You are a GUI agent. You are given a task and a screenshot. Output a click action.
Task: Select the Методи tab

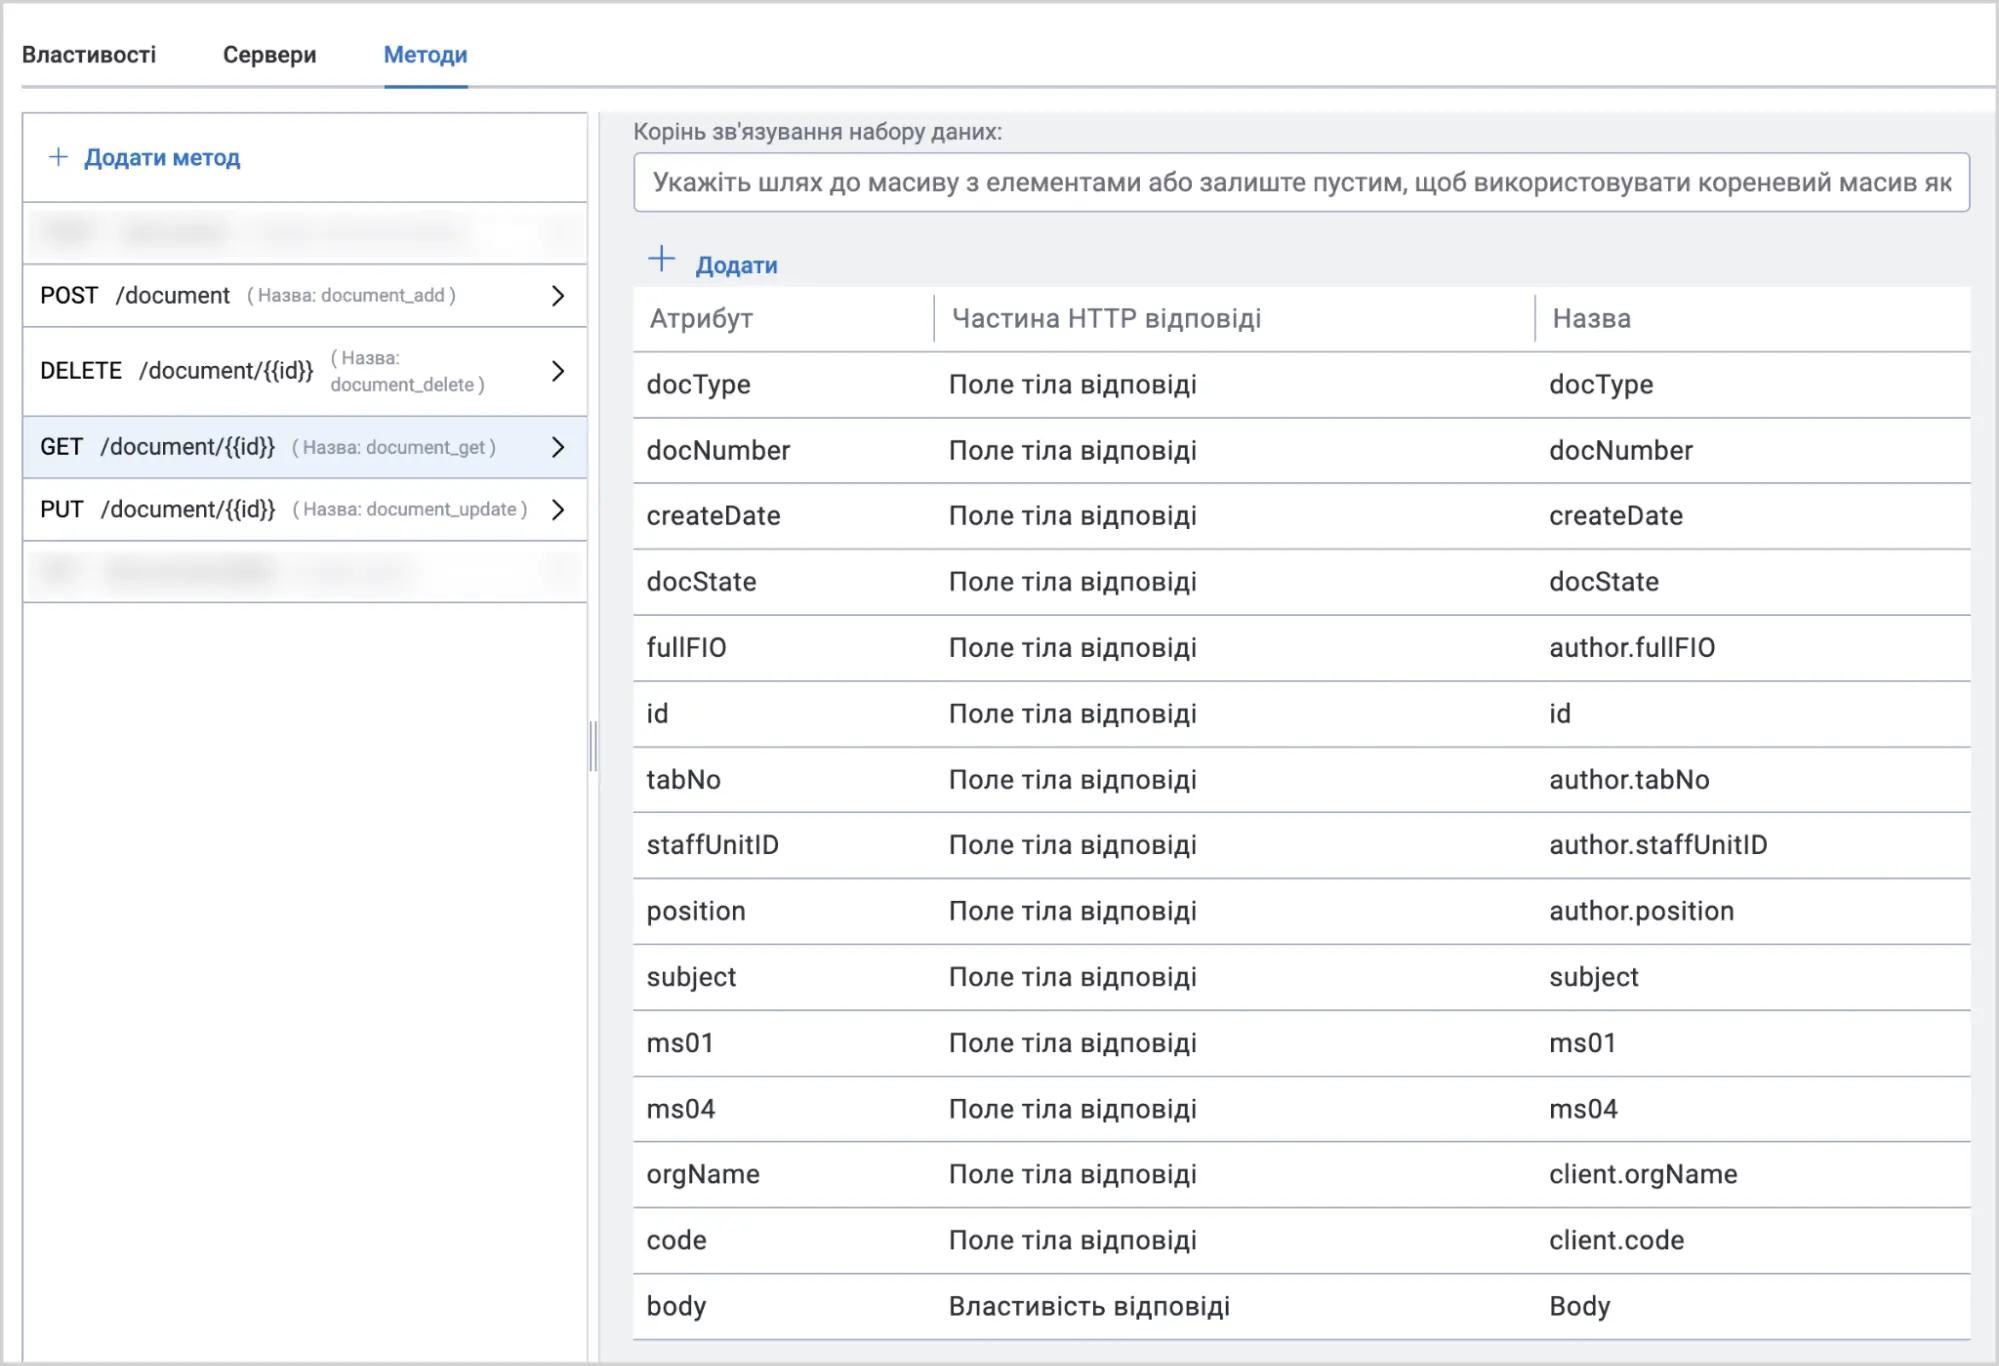[425, 55]
